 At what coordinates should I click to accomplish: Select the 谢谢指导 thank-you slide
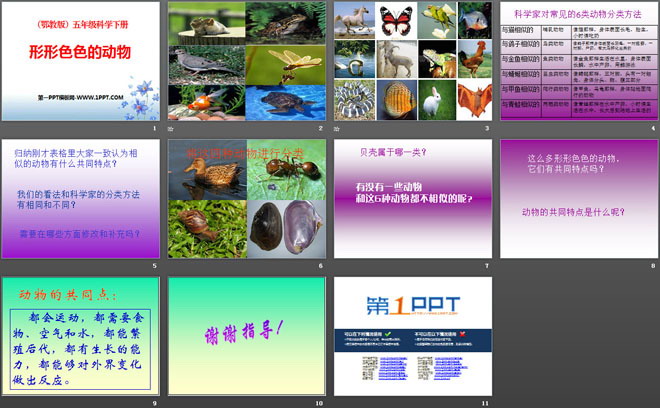pyautogui.click(x=246, y=335)
